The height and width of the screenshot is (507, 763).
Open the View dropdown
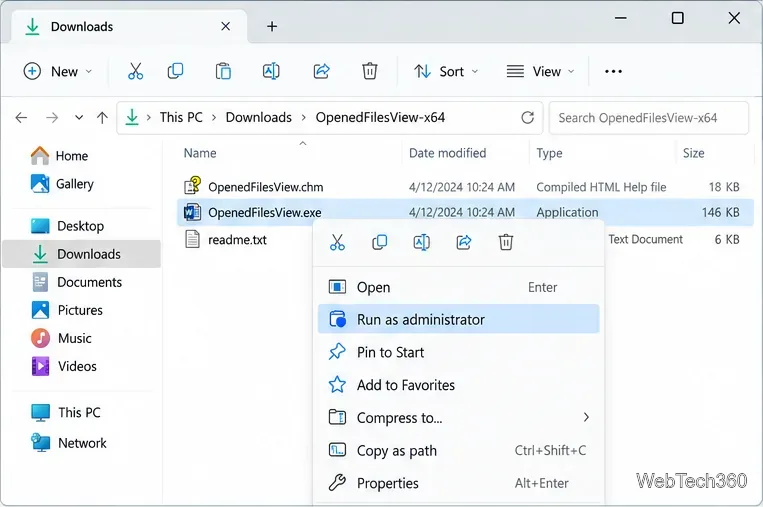(541, 72)
